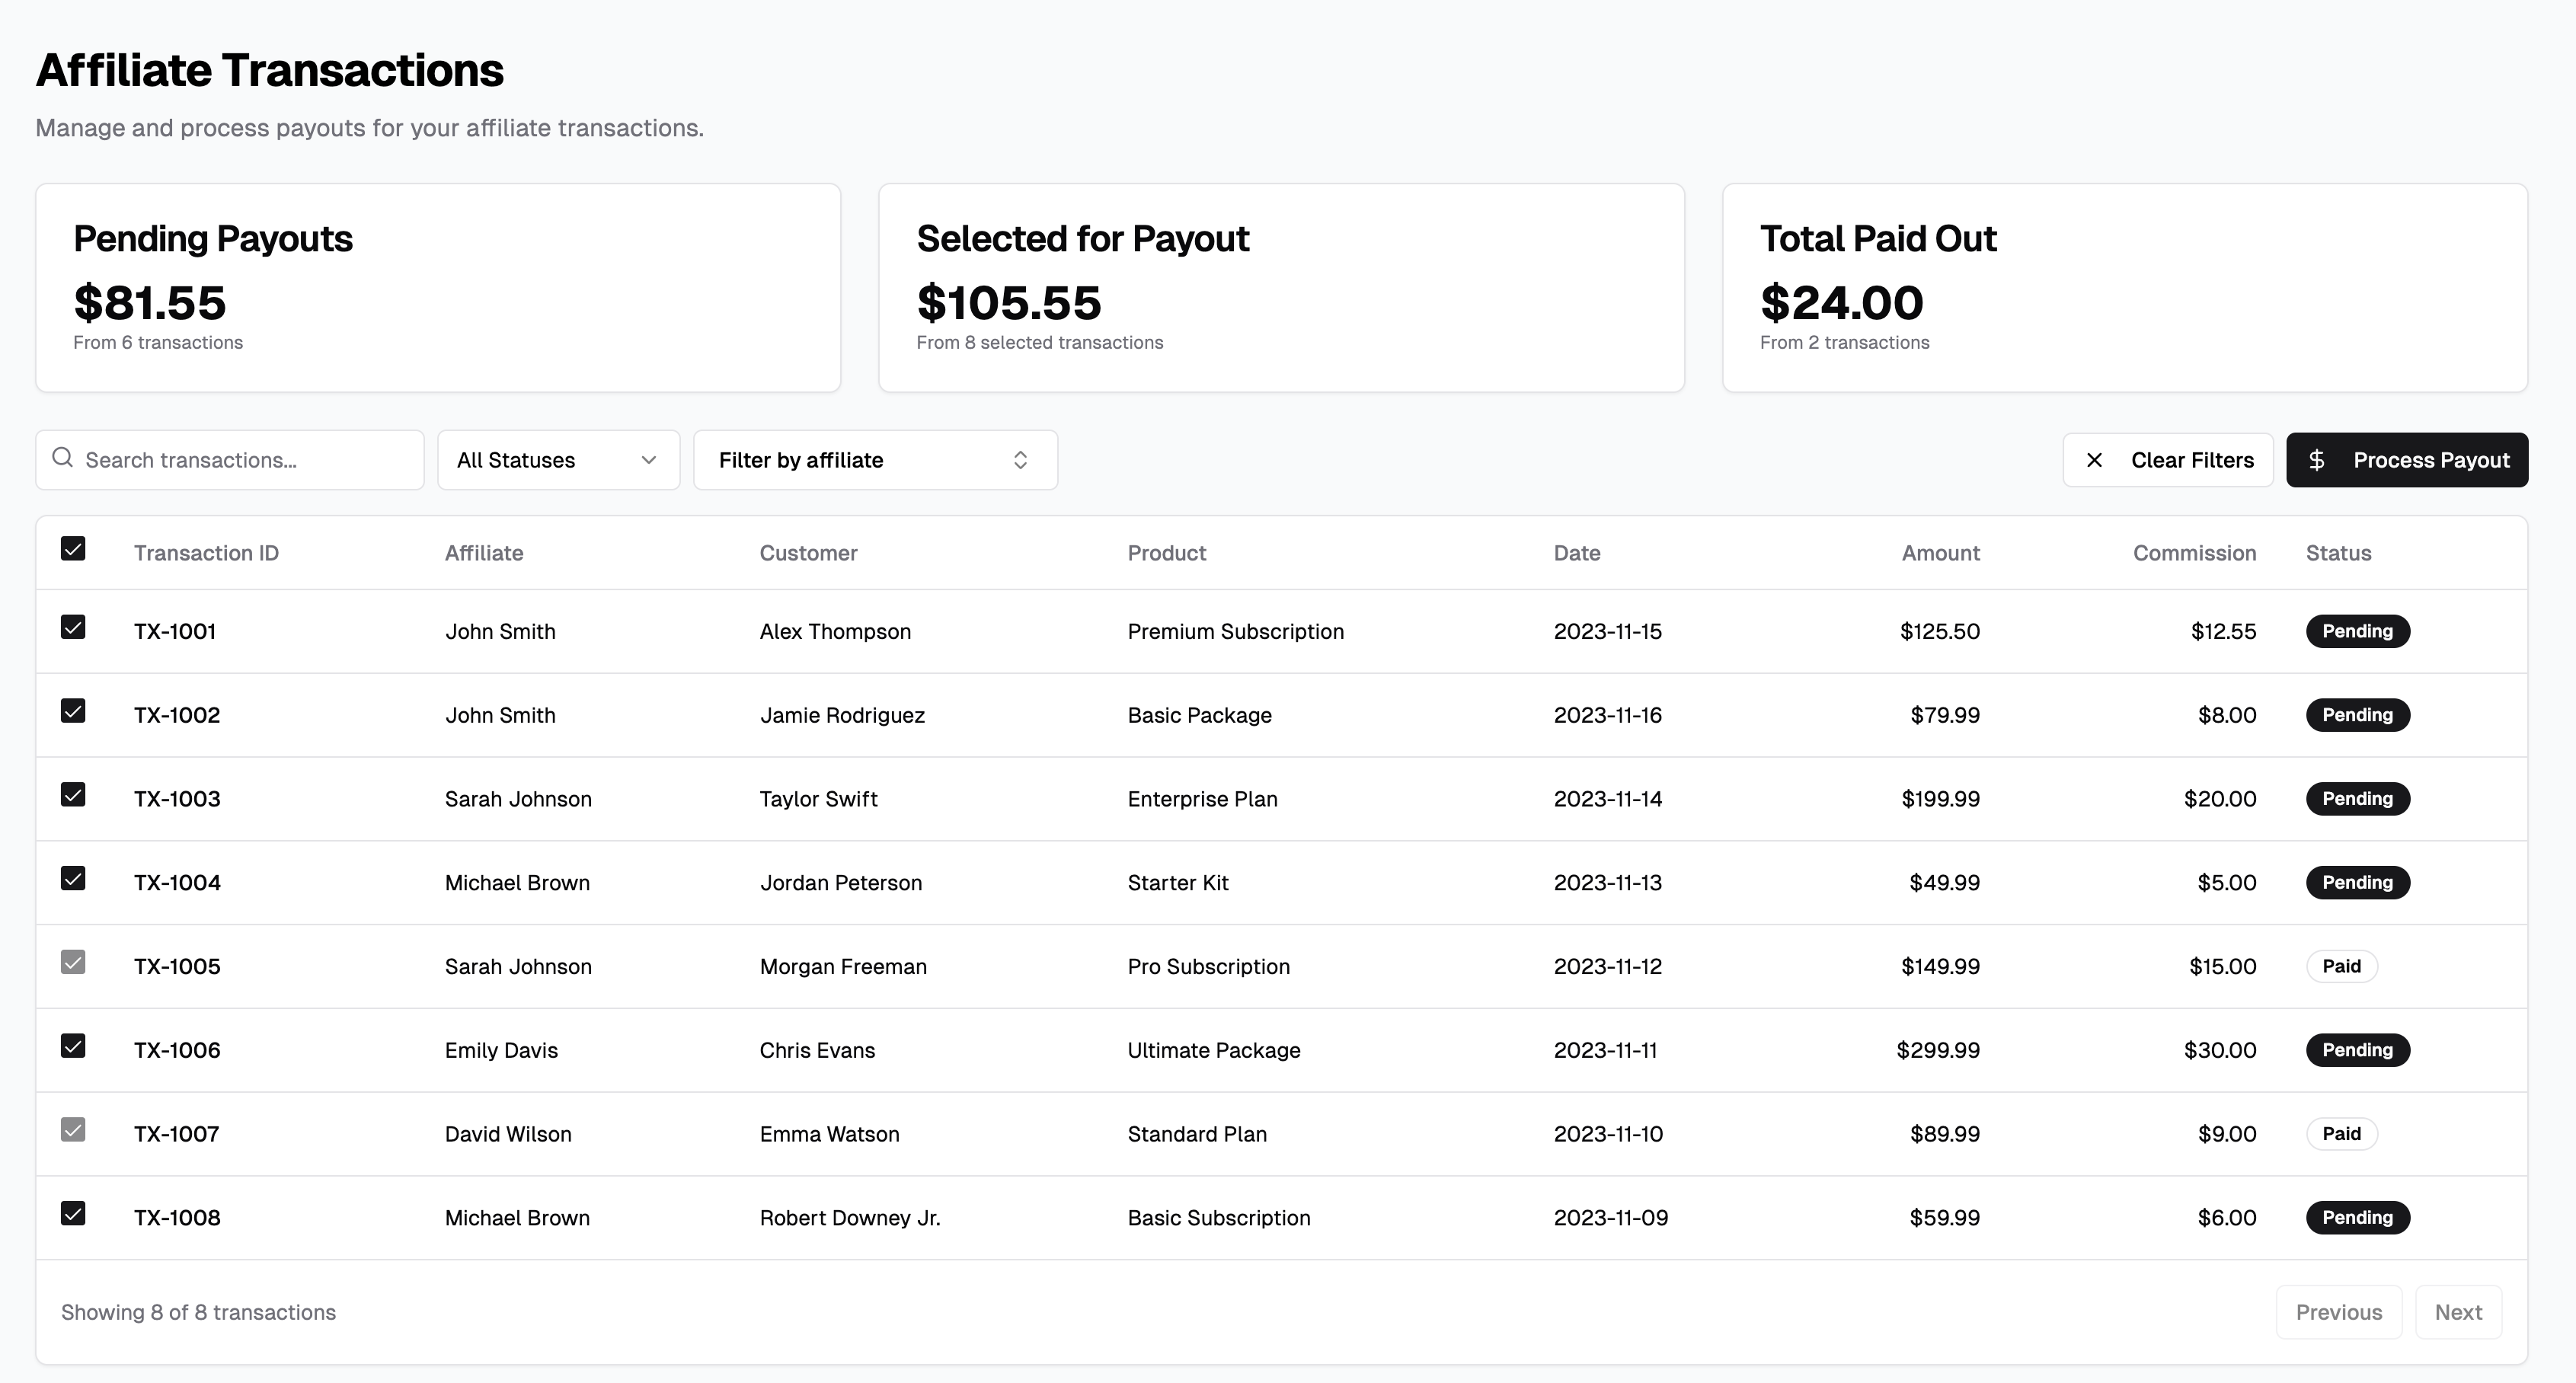Click the TX-1008 transaction ID
The height and width of the screenshot is (1383, 2576).
tap(177, 1218)
